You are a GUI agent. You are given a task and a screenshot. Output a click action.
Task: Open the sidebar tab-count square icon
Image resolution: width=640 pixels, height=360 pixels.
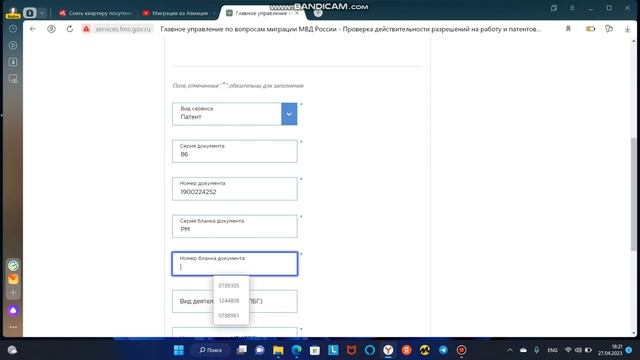coord(13,62)
